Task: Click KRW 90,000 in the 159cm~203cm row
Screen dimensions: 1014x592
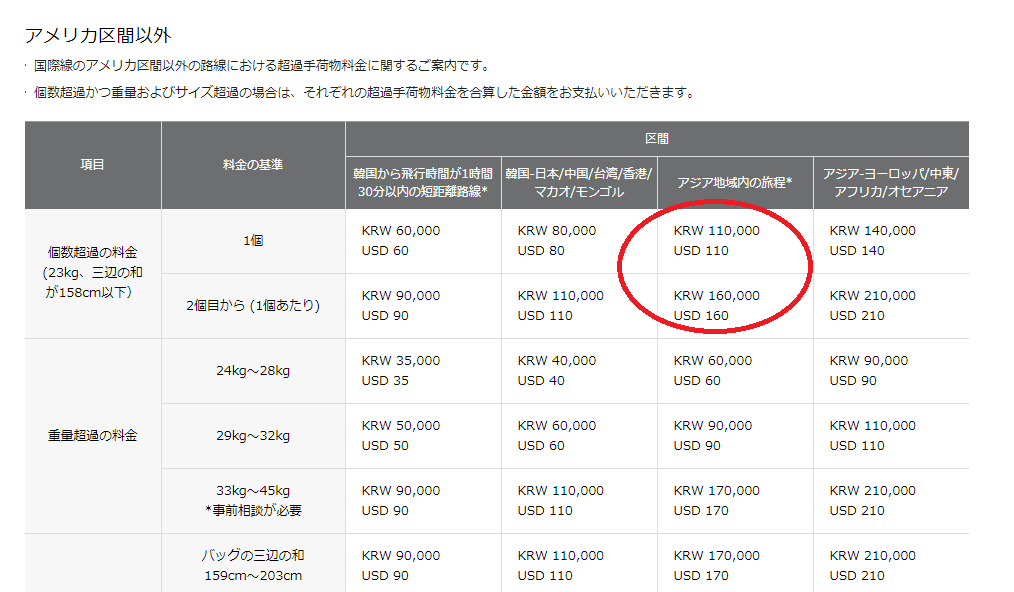Action: pos(400,556)
